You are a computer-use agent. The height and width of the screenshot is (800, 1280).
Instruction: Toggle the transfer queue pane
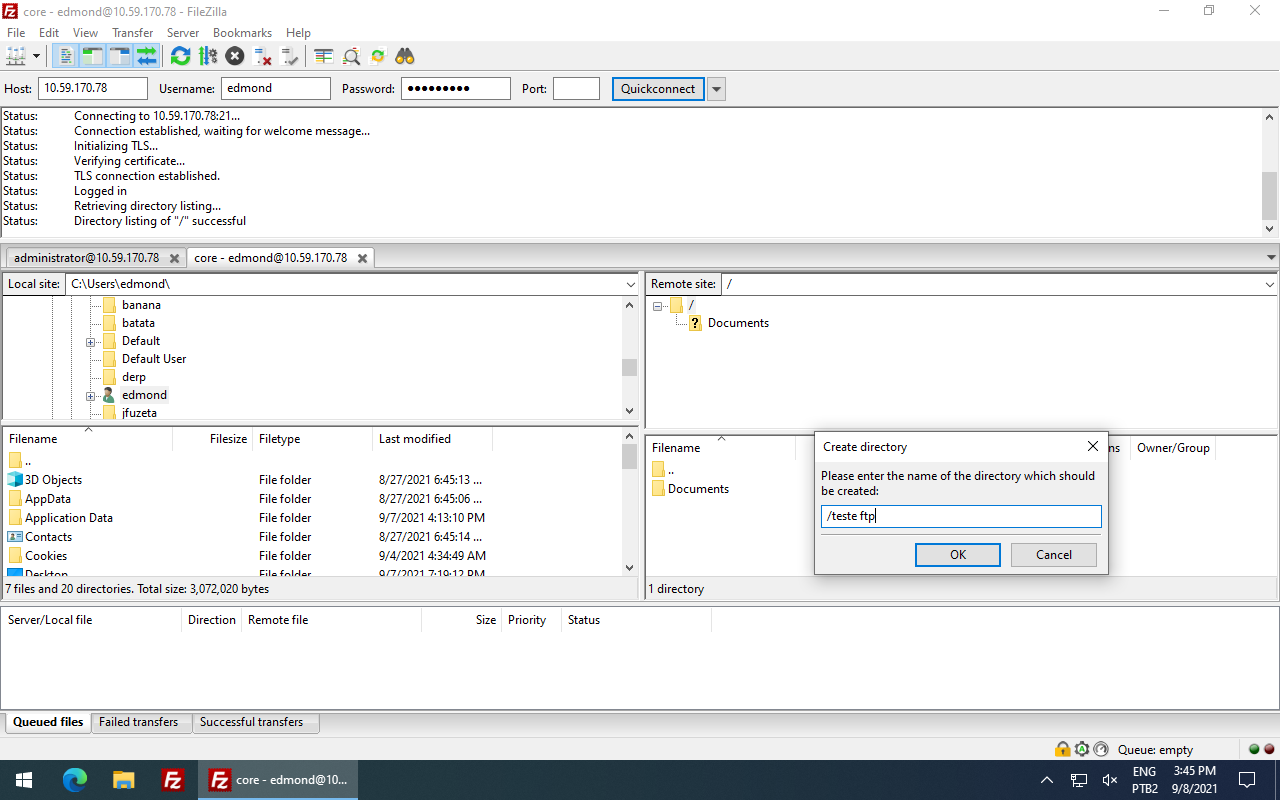[146, 56]
